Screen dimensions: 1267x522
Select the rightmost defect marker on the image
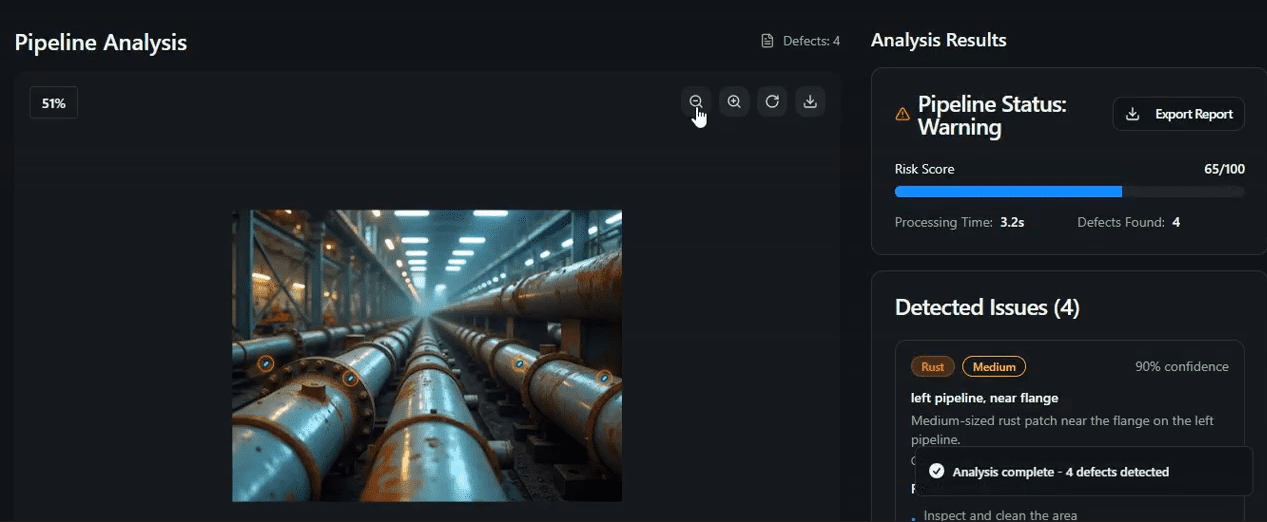coord(604,377)
